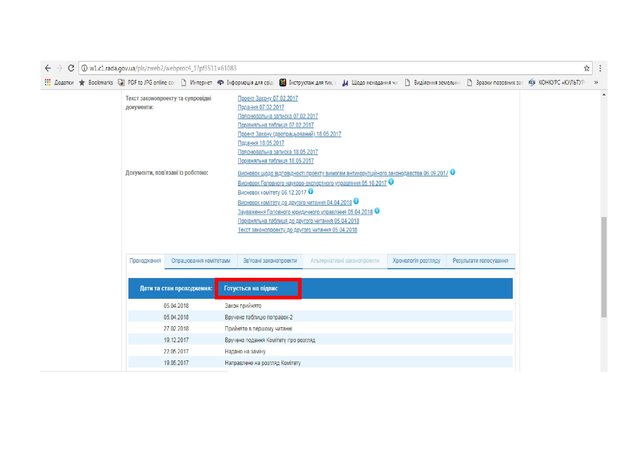Click the scrollbar up arrow

pos(604,95)
